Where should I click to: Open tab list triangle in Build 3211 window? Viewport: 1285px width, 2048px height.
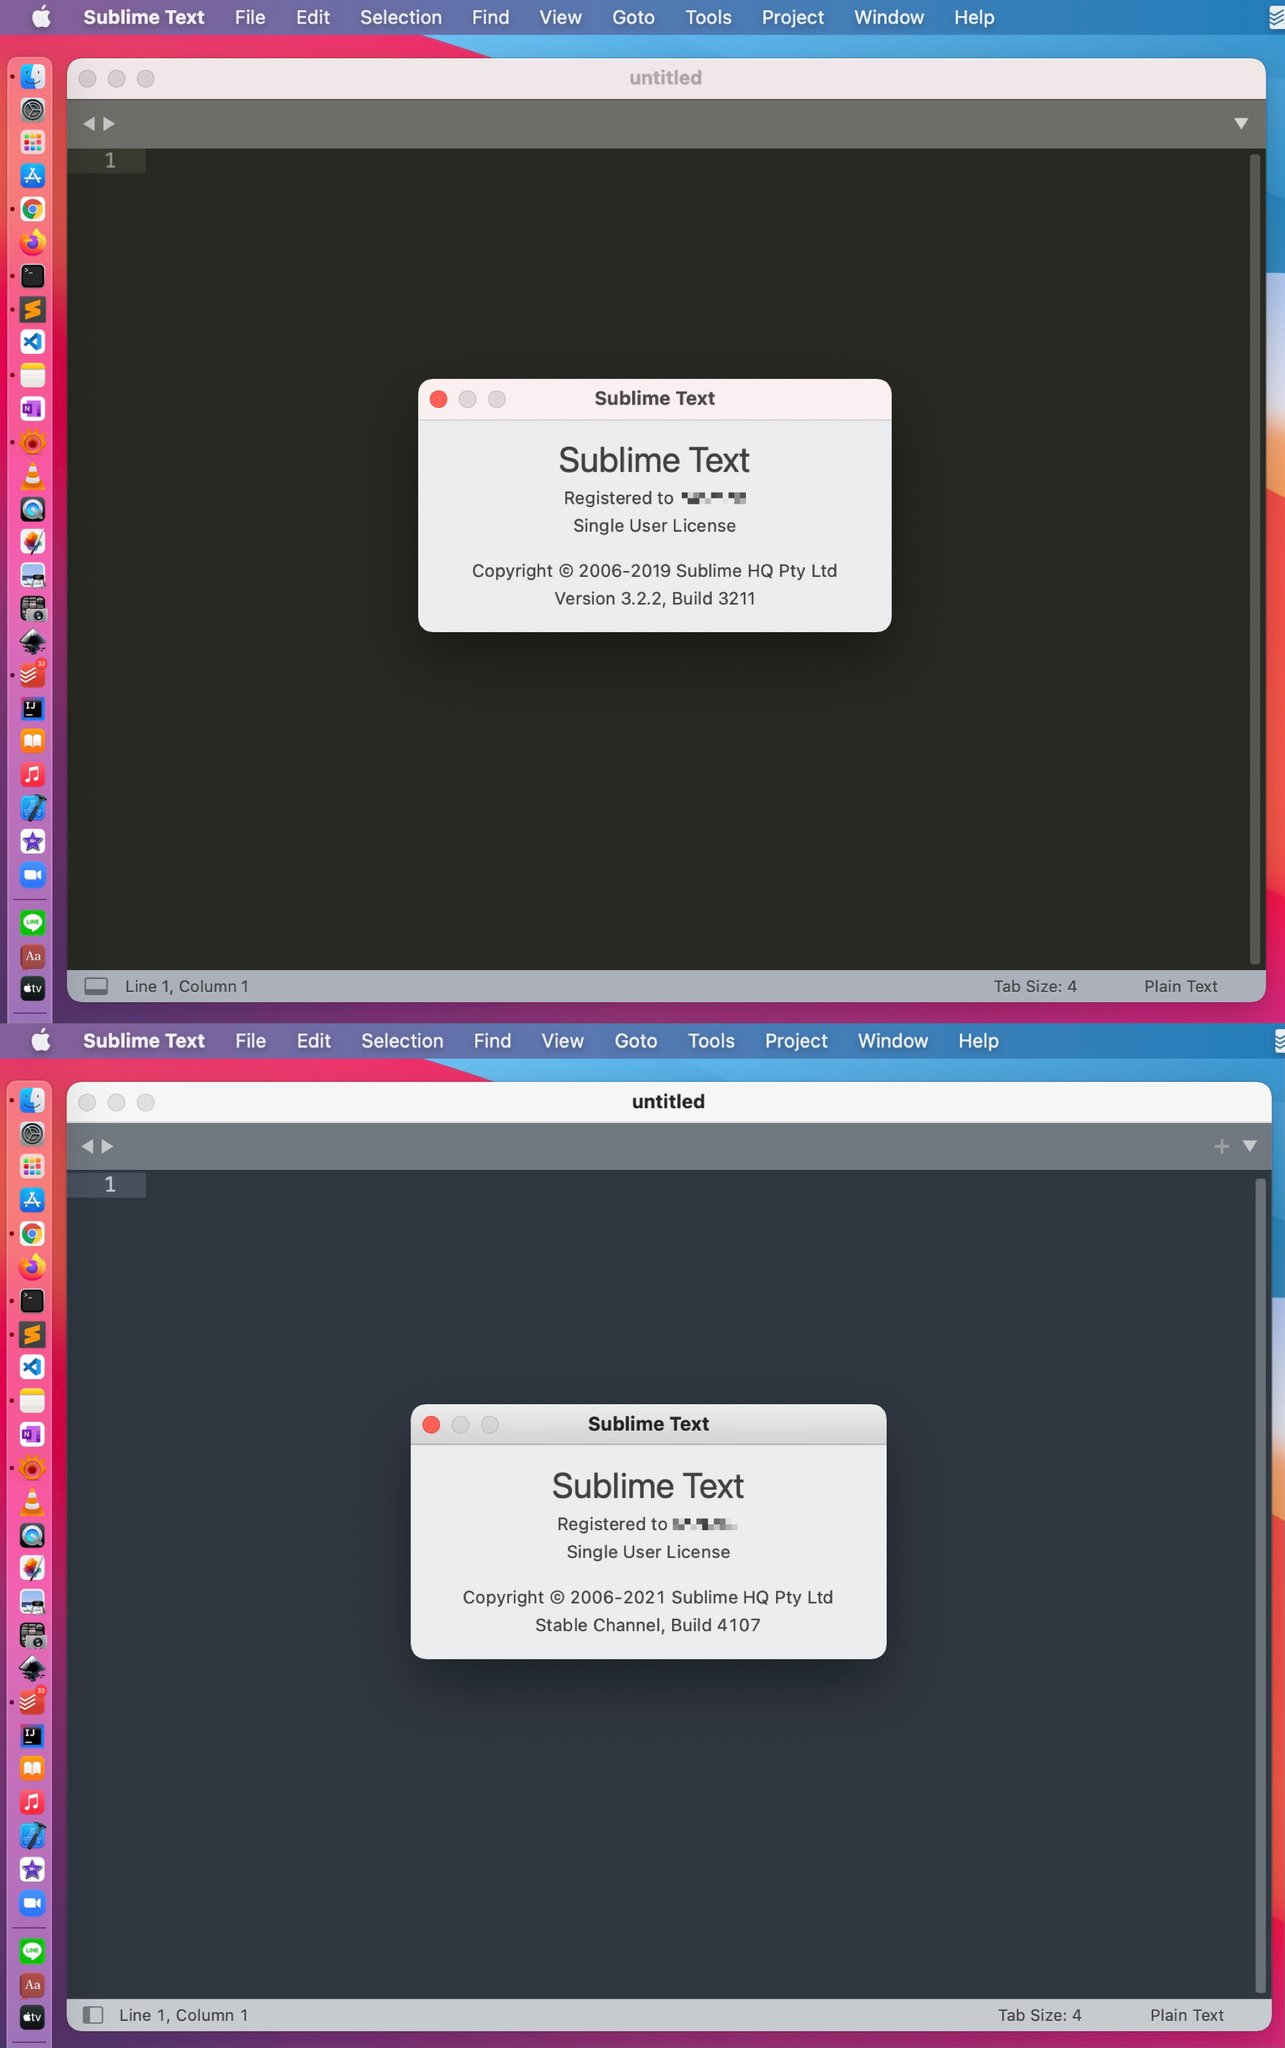pos(1241,123)
